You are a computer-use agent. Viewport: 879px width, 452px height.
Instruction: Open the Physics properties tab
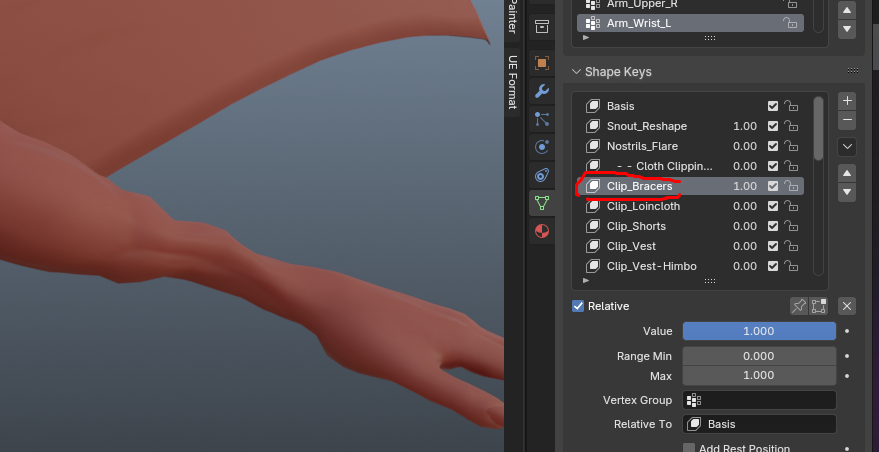point(542,147)
